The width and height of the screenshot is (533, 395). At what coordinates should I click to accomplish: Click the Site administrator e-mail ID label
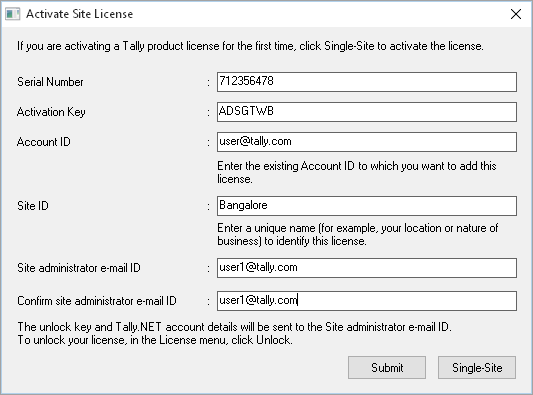(x=79, y=268)
